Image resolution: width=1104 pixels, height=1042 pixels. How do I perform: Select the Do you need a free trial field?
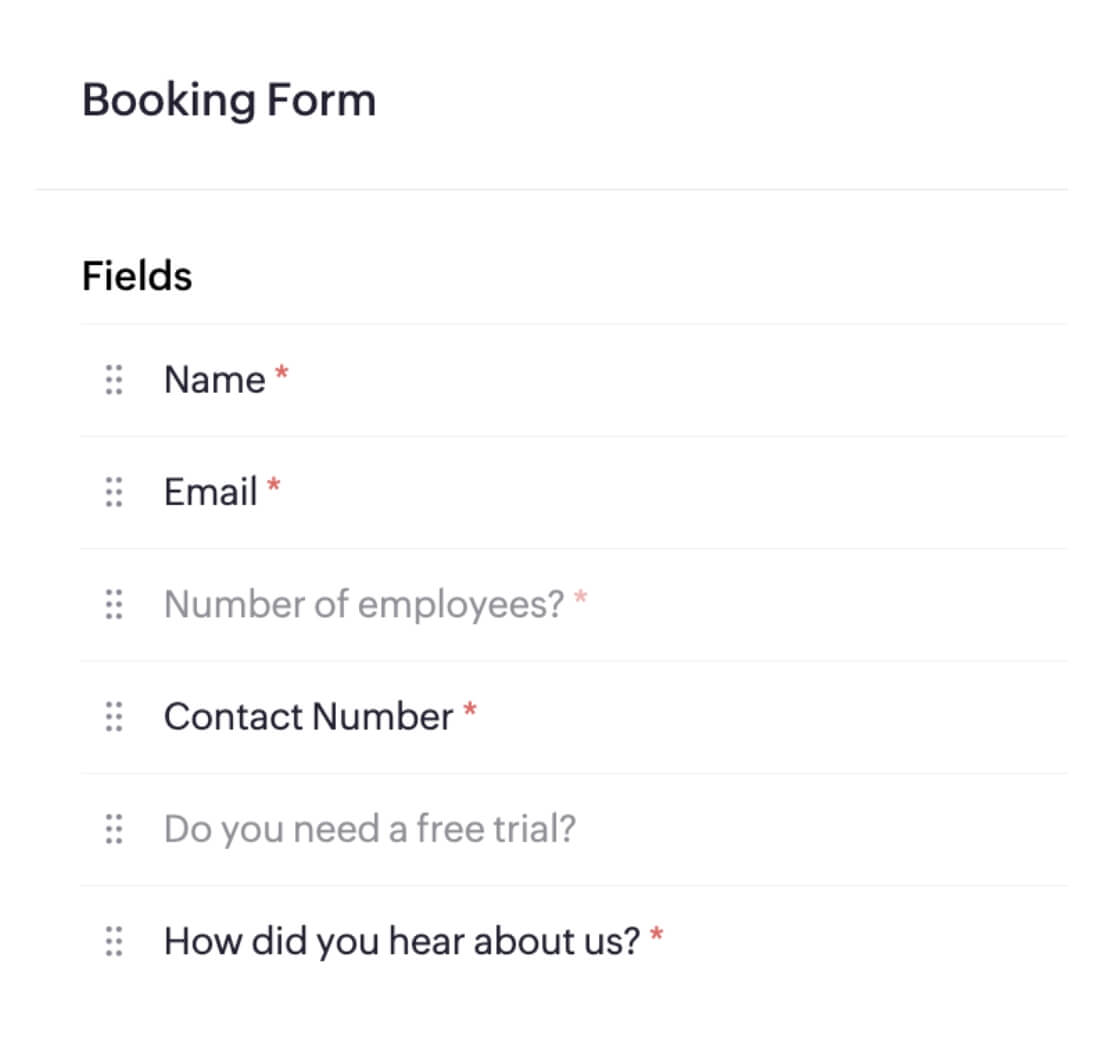pyautogui.click(x=369, y=829)
